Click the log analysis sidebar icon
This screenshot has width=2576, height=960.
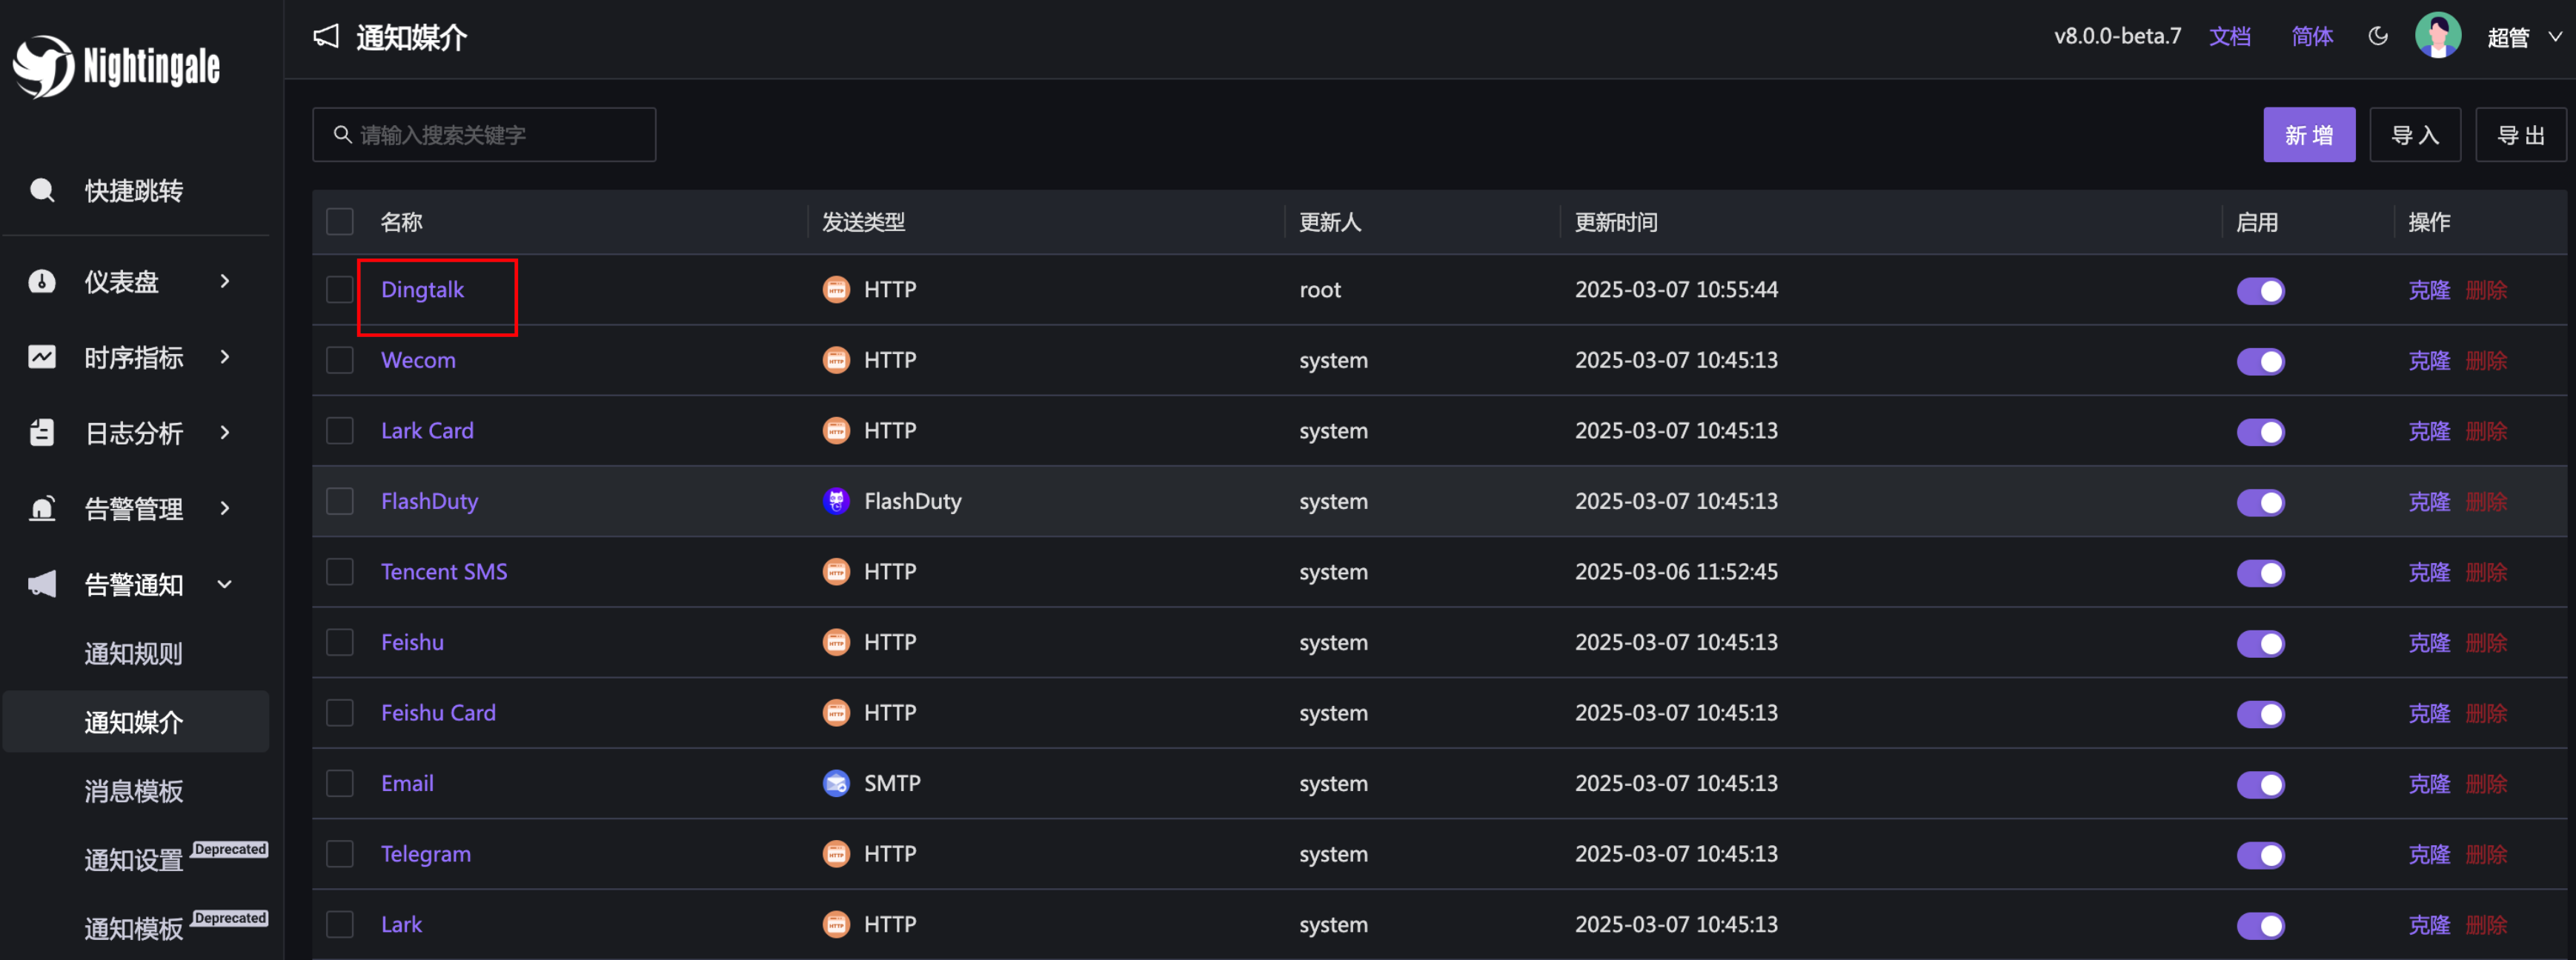coord(42,433)
